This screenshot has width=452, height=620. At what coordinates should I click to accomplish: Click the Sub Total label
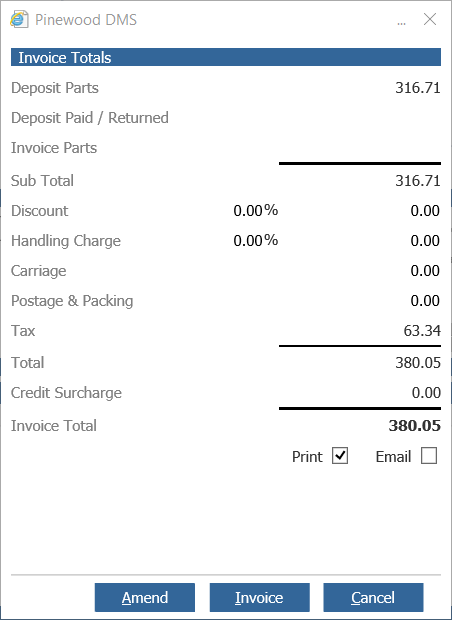pos(42,181)
